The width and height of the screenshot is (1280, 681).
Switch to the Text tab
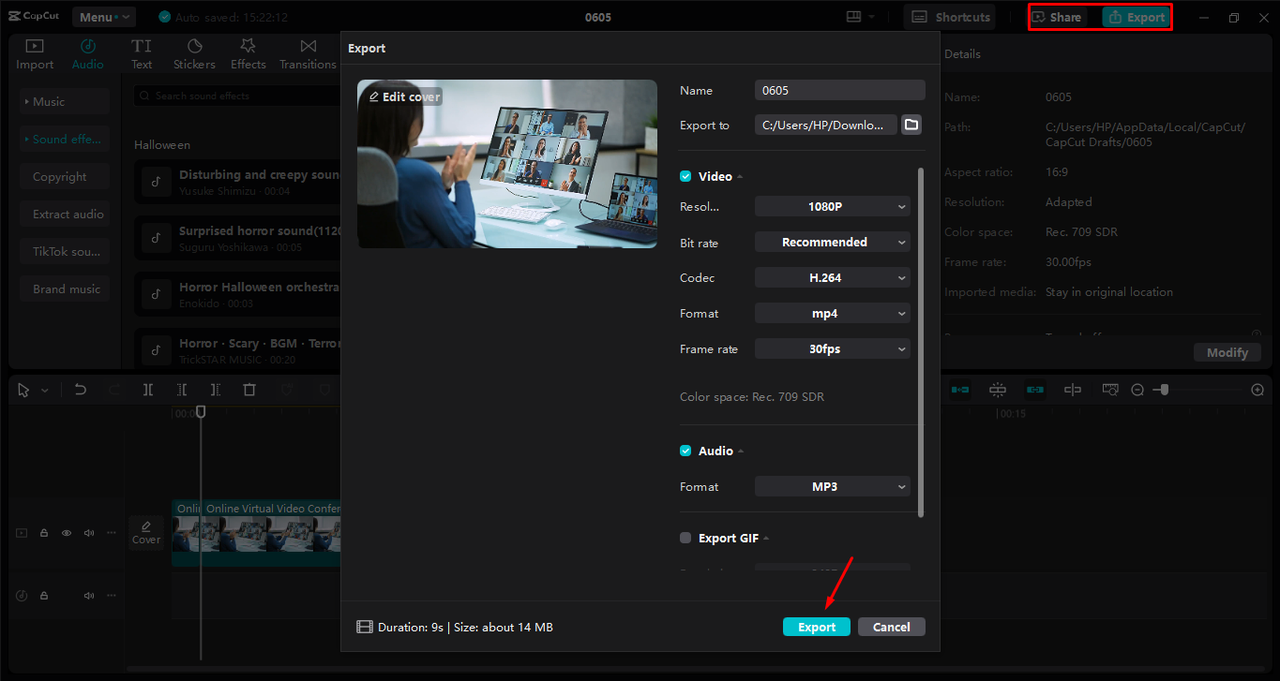142,54
